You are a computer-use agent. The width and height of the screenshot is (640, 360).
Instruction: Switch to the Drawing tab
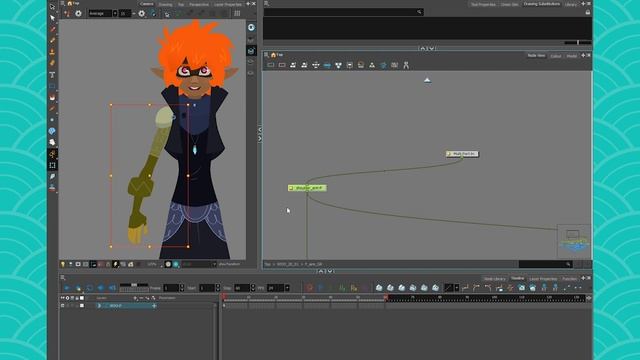(165, 4)
